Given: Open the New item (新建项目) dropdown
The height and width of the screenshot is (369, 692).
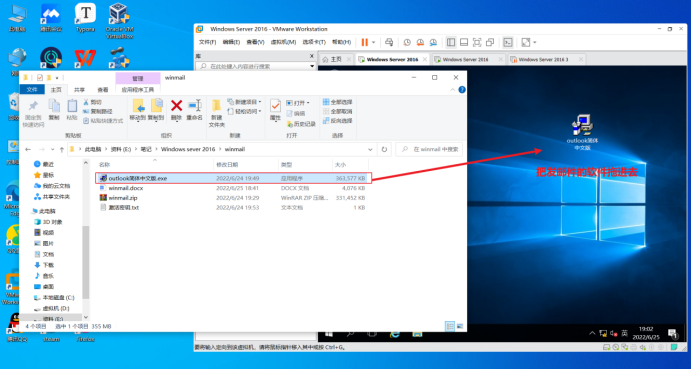Looking at the screenshot, I should coord(244,102).
